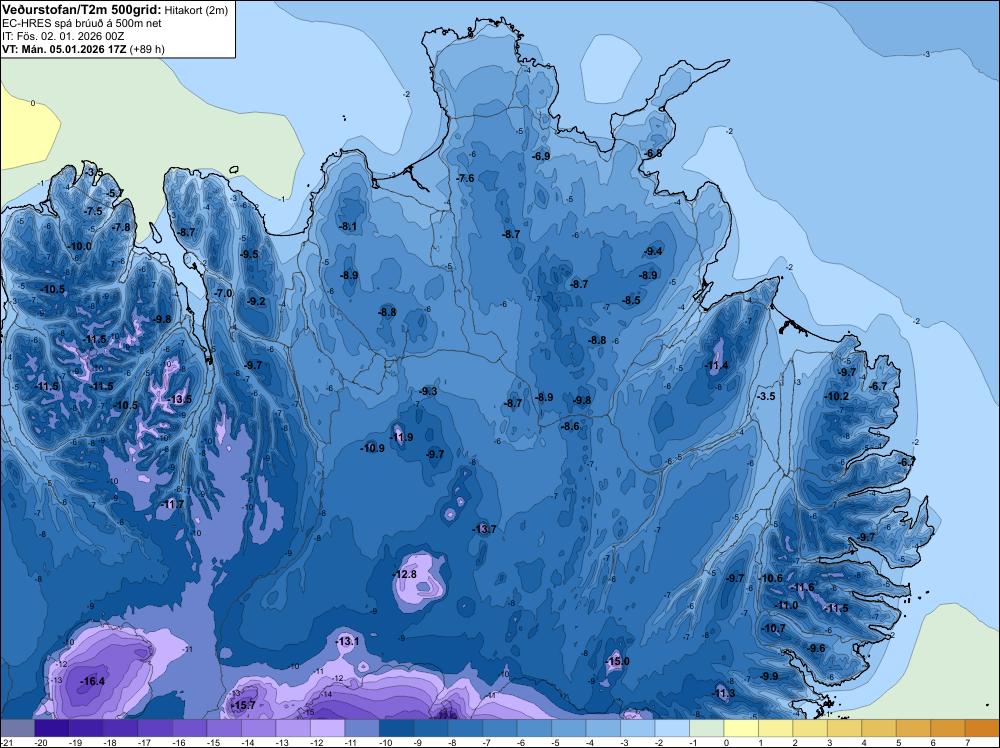Click the -15.7 temperature value
This screenshot has height=748, width=1000.
click(243, 705)
